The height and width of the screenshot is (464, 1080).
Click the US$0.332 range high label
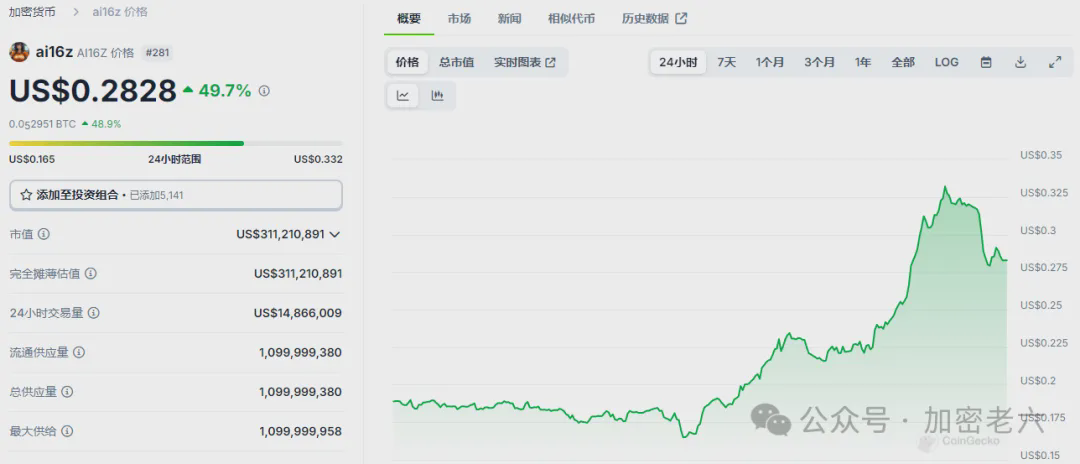[318, 159]
